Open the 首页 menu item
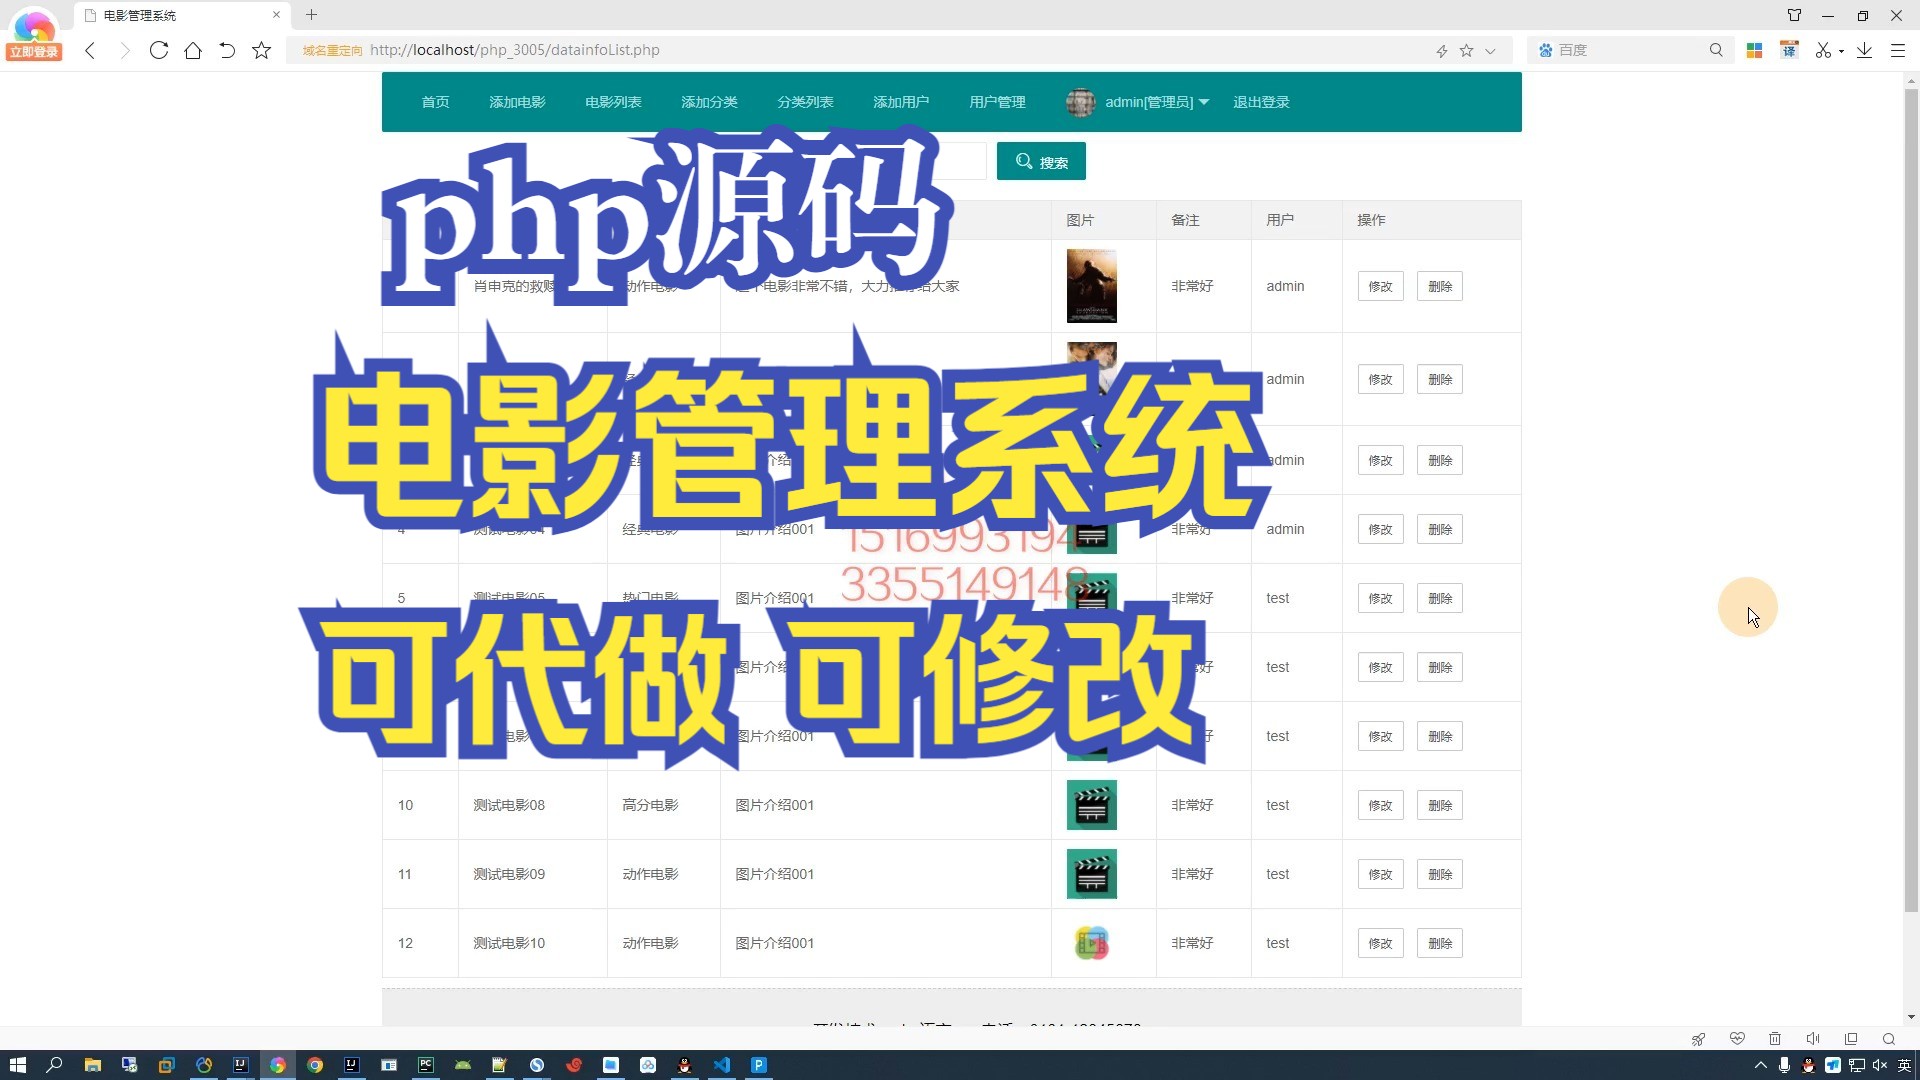 pos(435,102)
